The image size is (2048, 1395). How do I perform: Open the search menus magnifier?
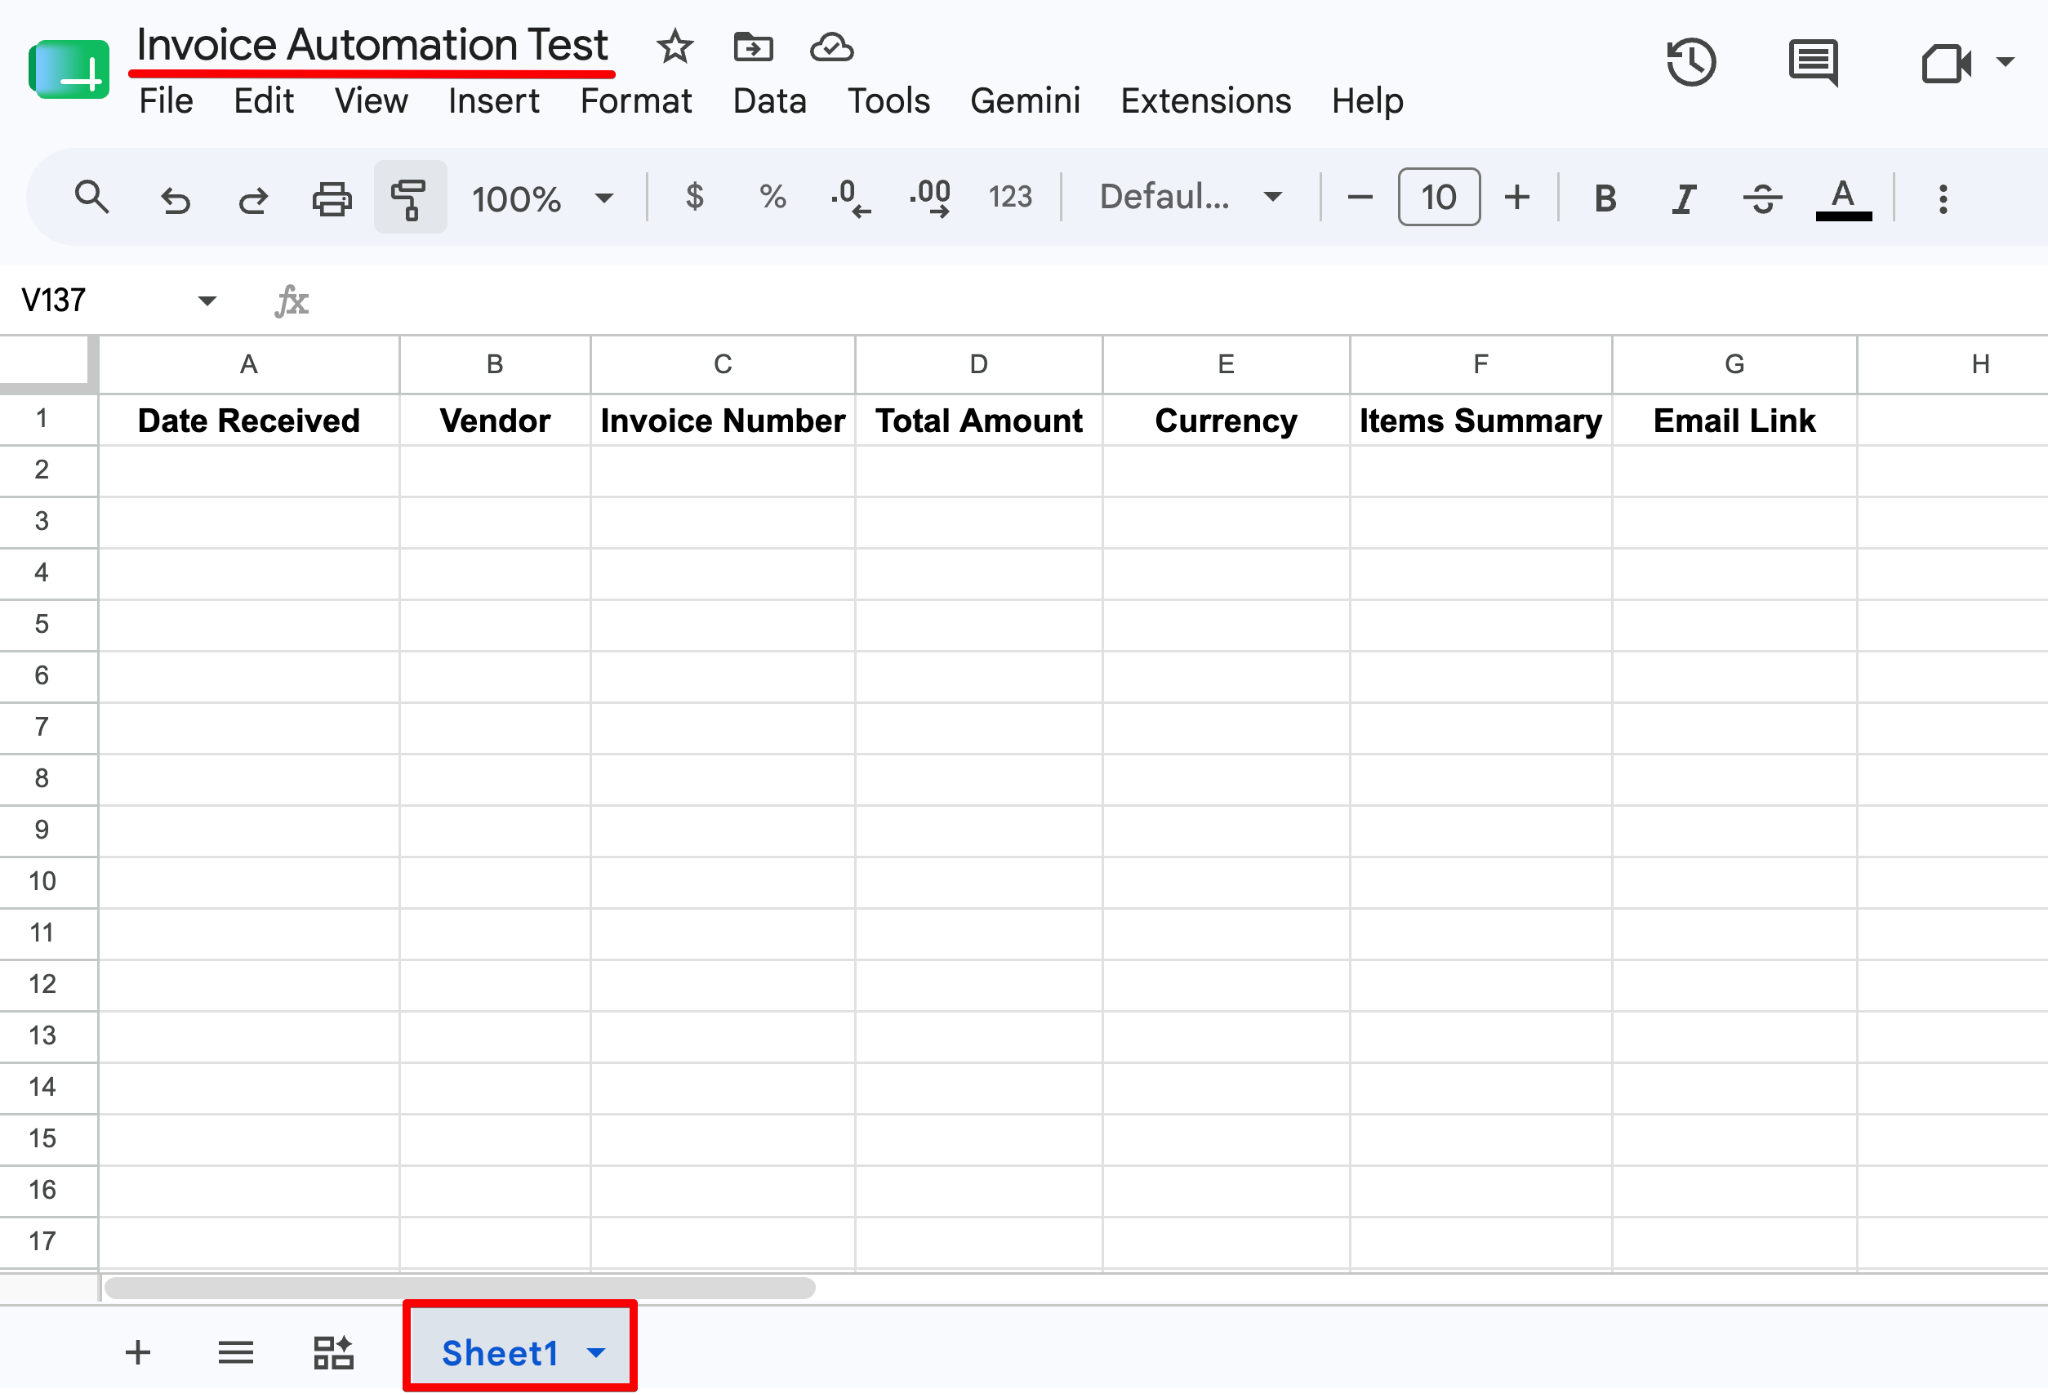pos(91,197)
